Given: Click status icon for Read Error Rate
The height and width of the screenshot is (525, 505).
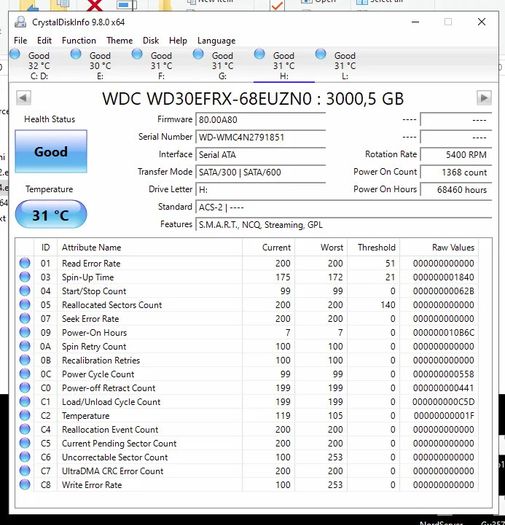Looking at the screenshot, I should point(25,263).
